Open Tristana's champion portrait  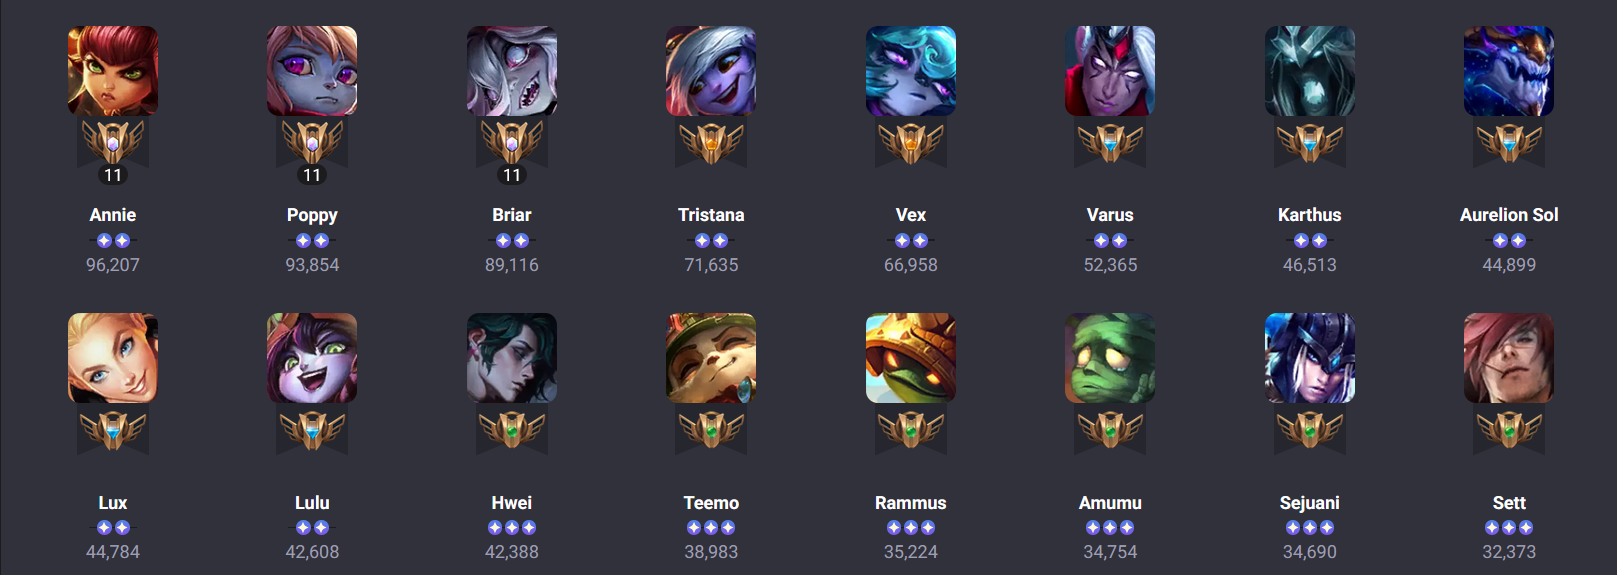click(711, 71)
